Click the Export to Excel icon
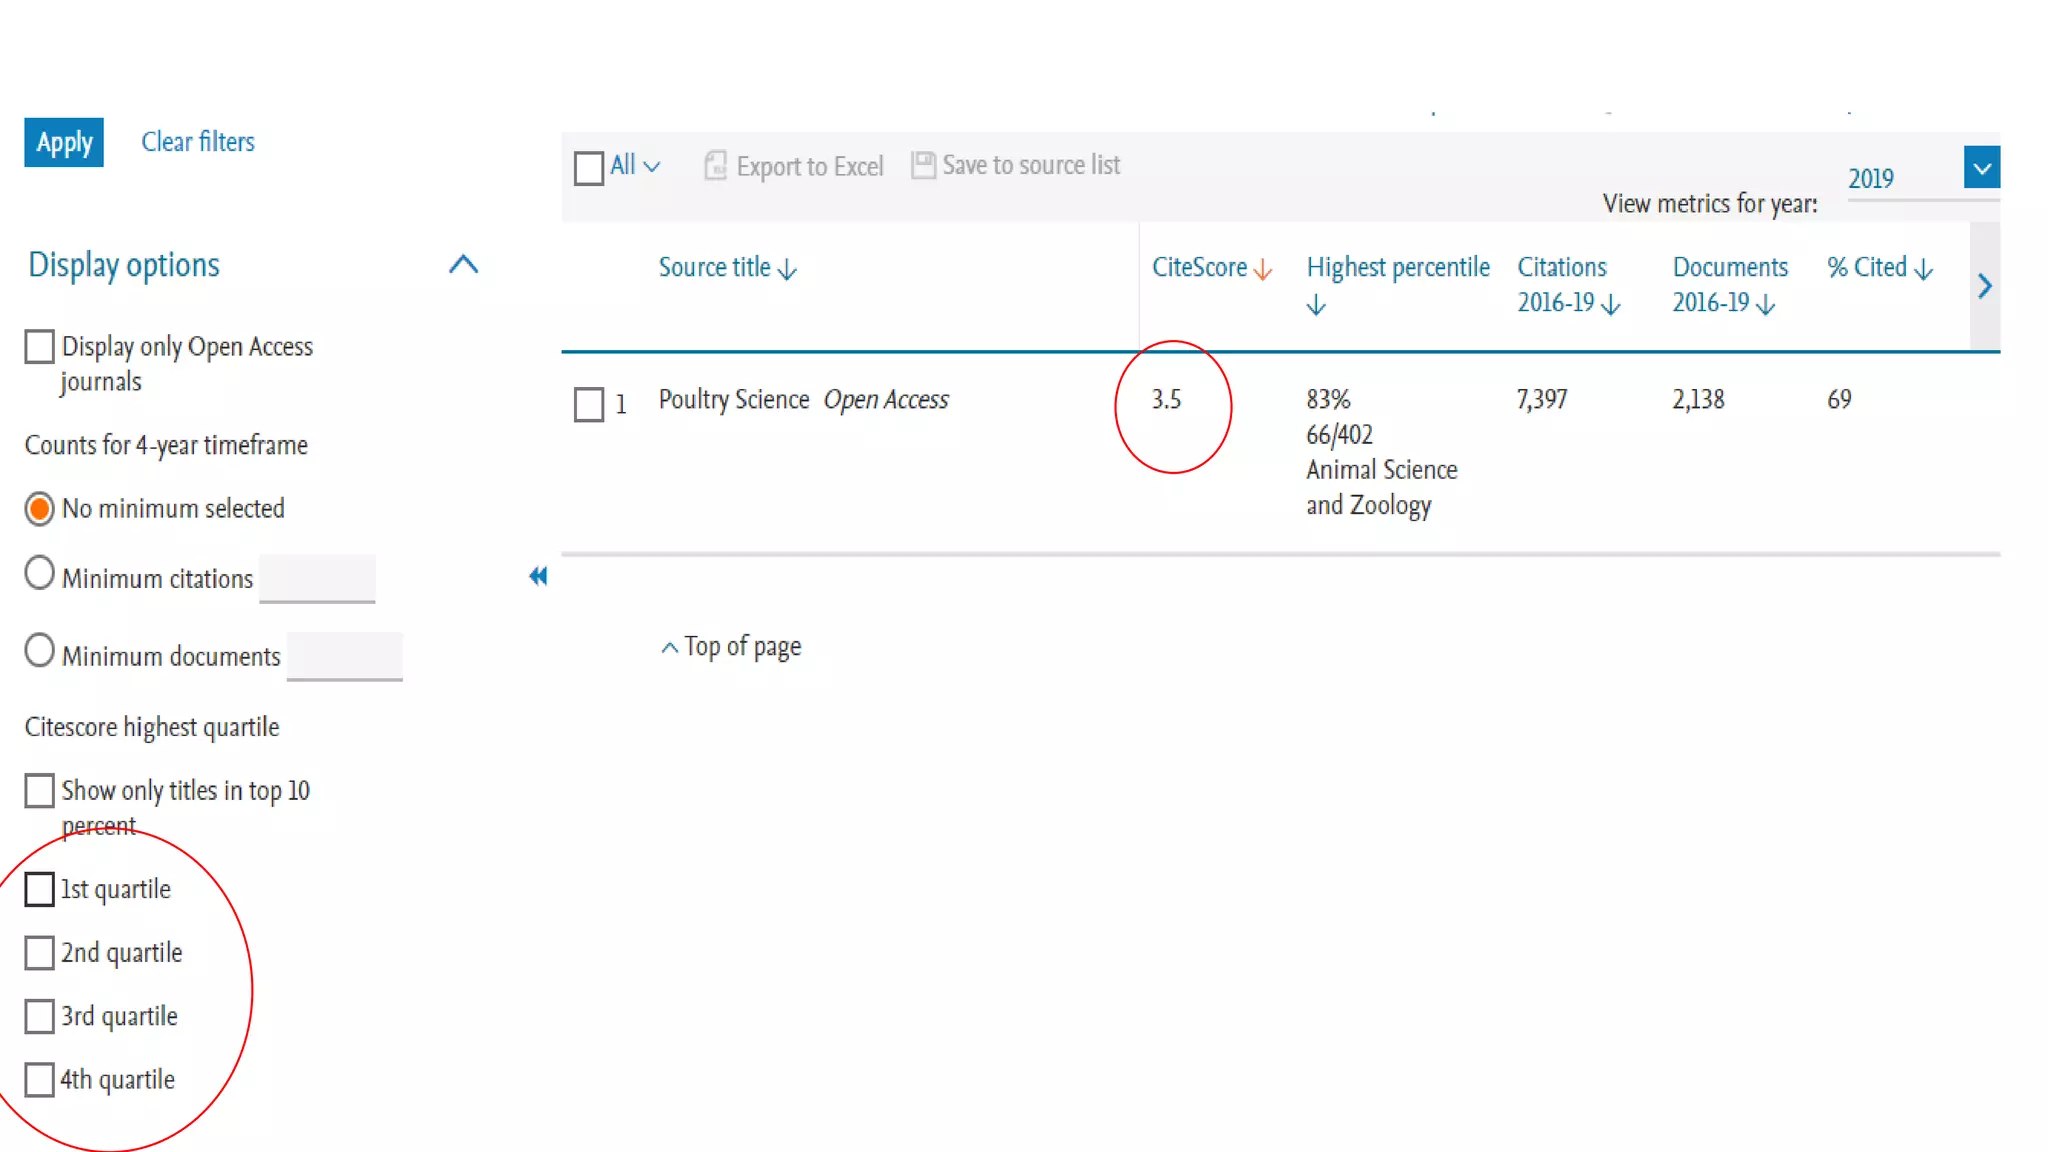This screenshot has height=1152, width=2048. [715, 166]
